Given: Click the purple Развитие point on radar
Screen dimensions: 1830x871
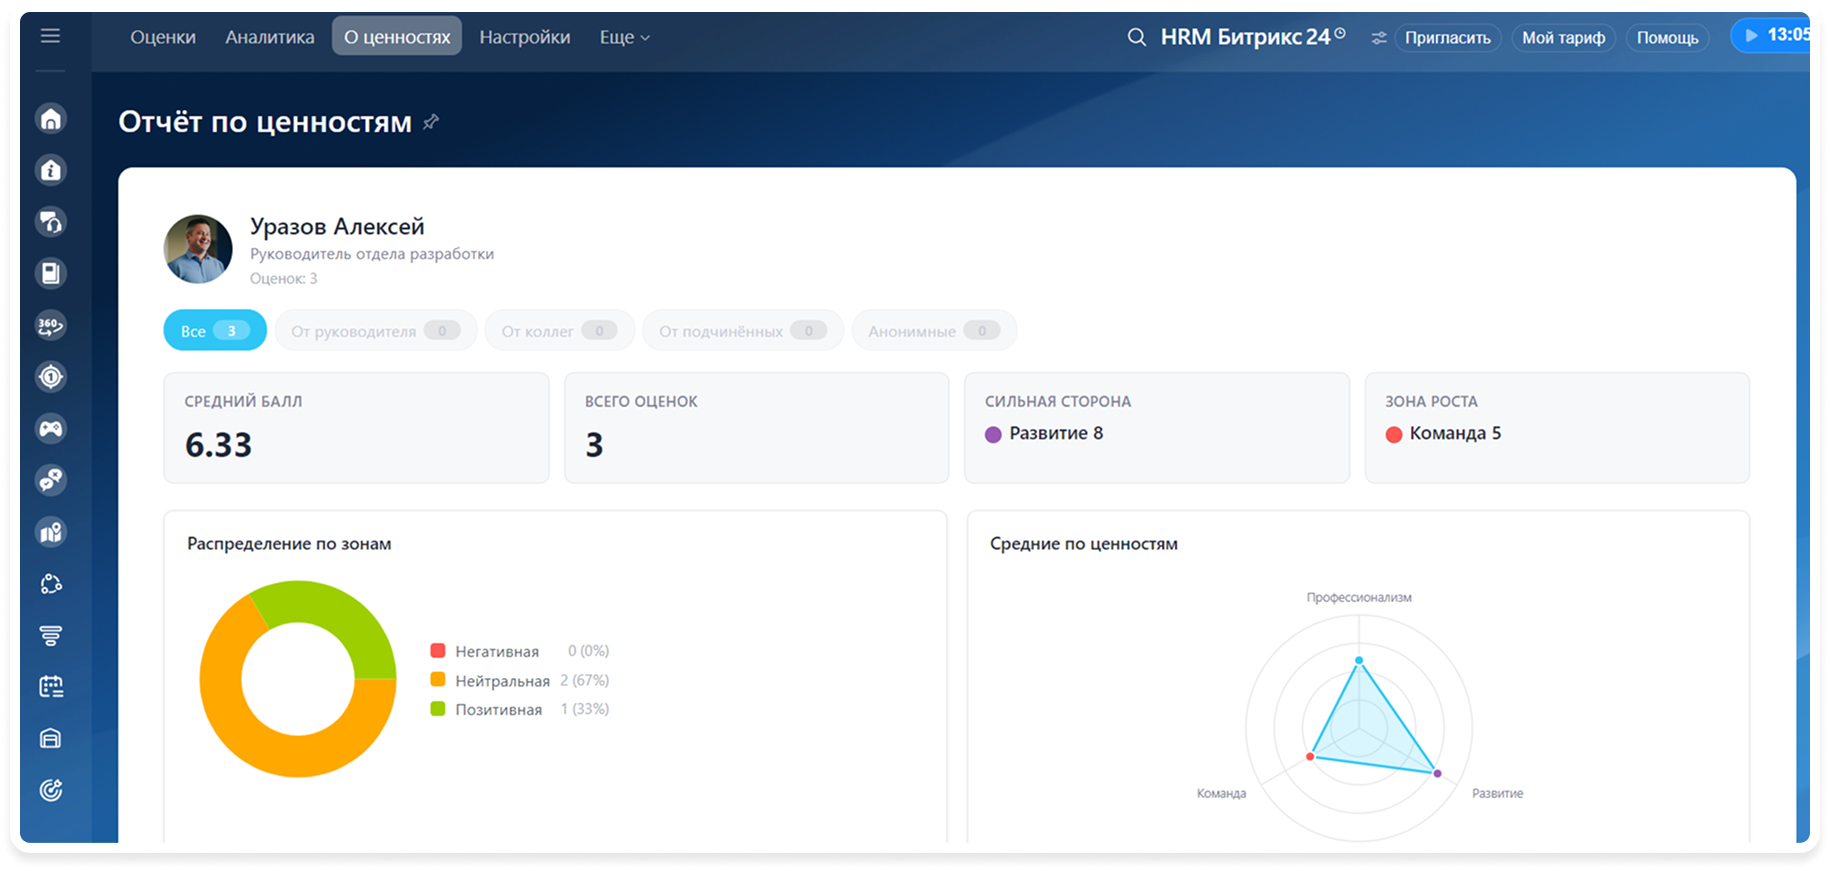Looking at the screenshot, I should coord(1437,773).
